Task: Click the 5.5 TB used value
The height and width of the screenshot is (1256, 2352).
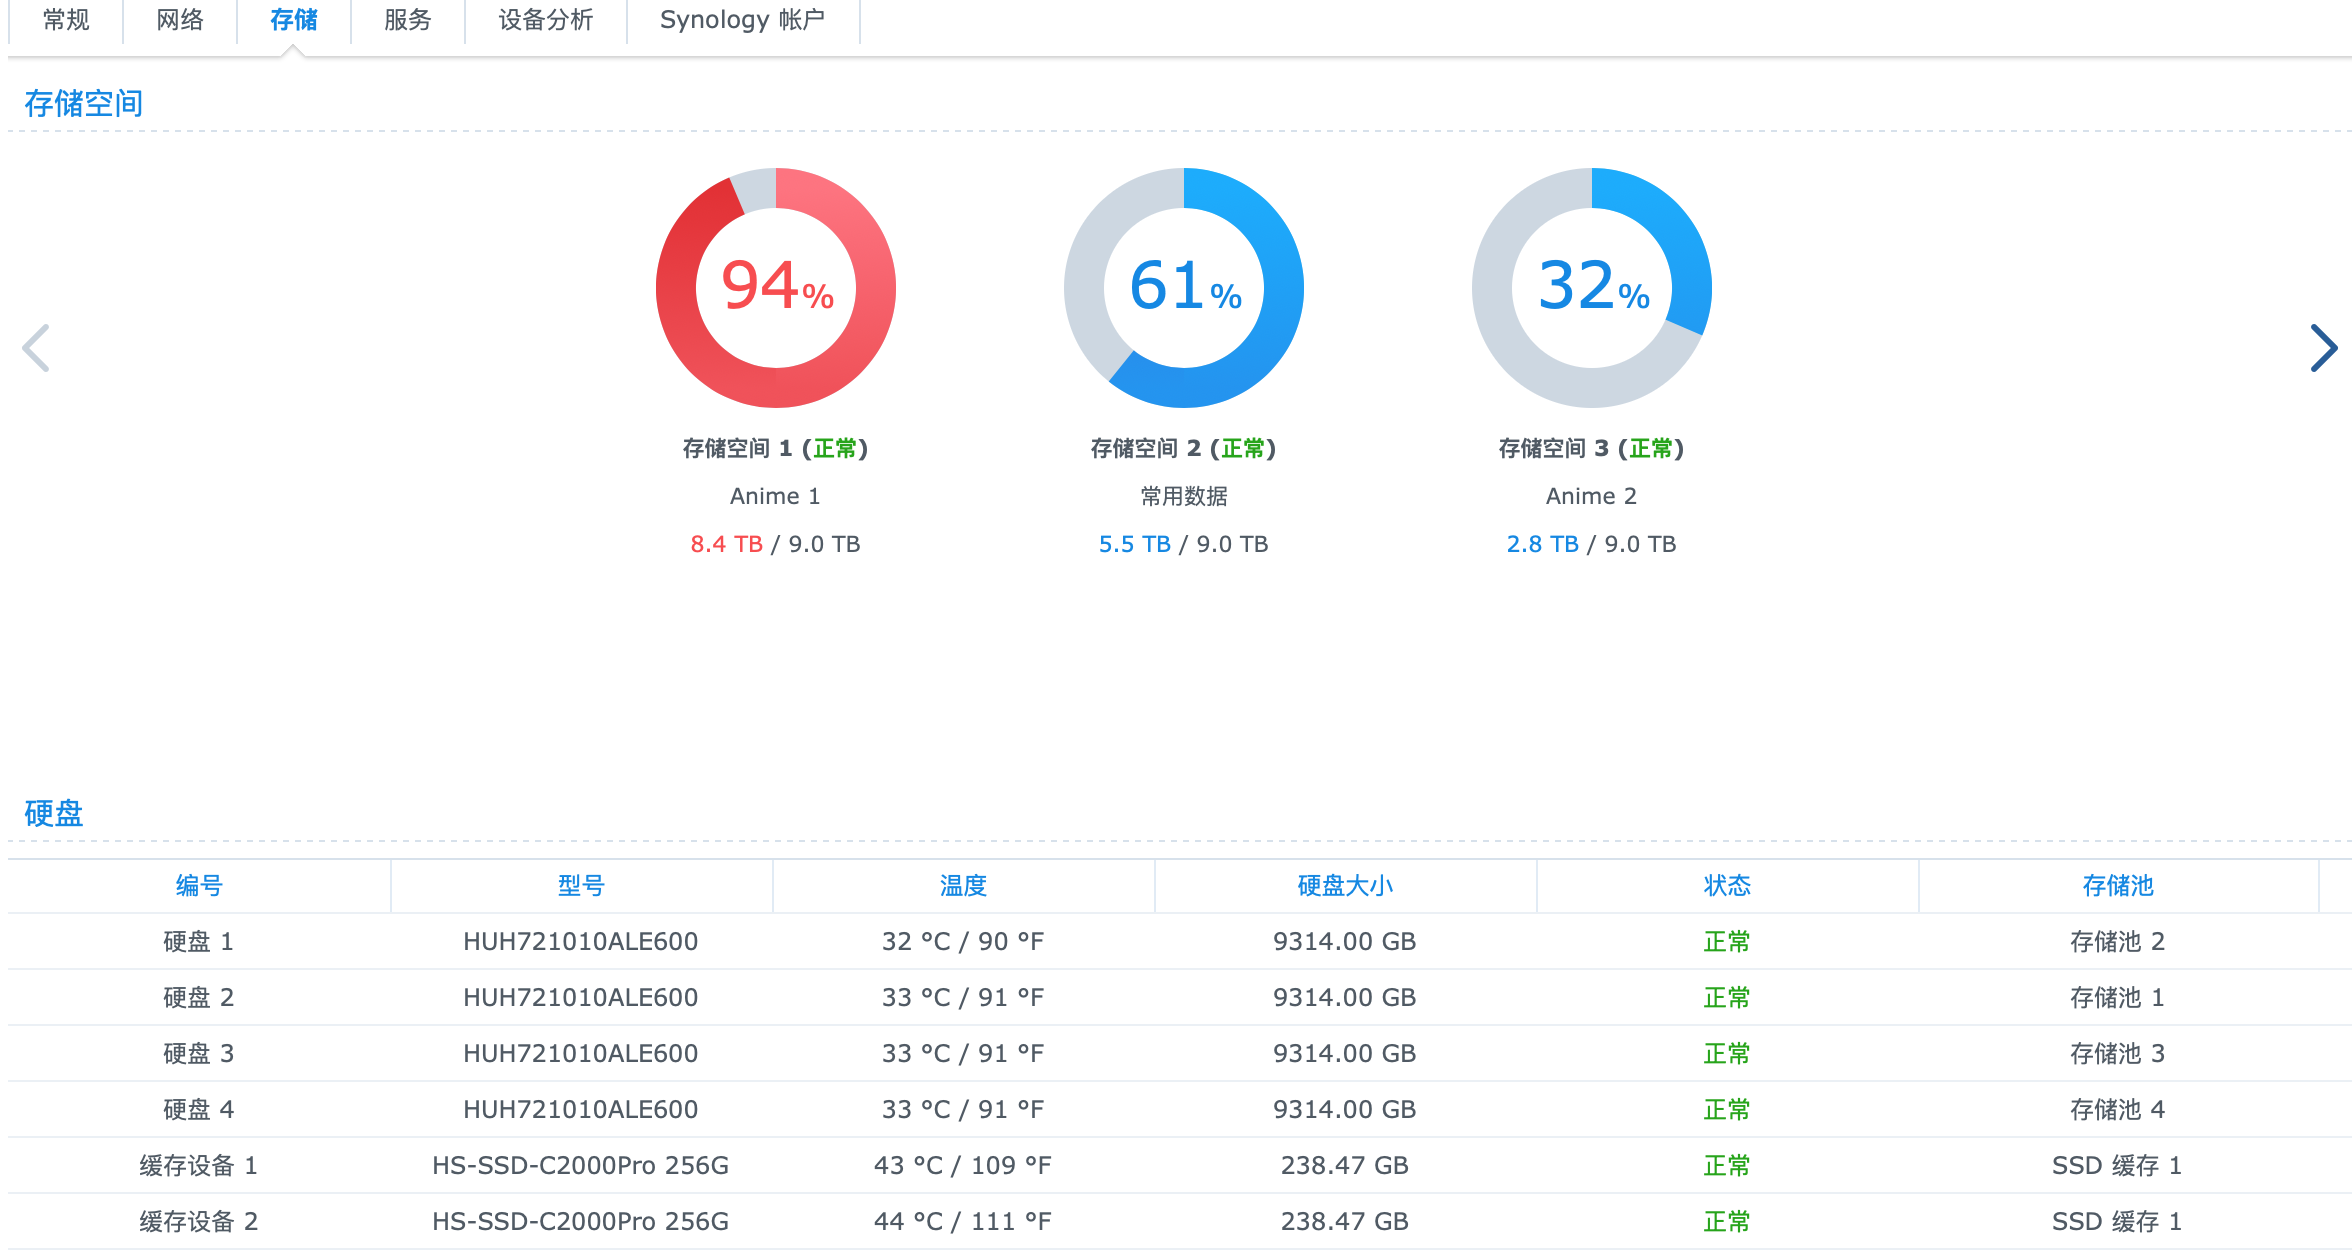Action: (1135, 544)
